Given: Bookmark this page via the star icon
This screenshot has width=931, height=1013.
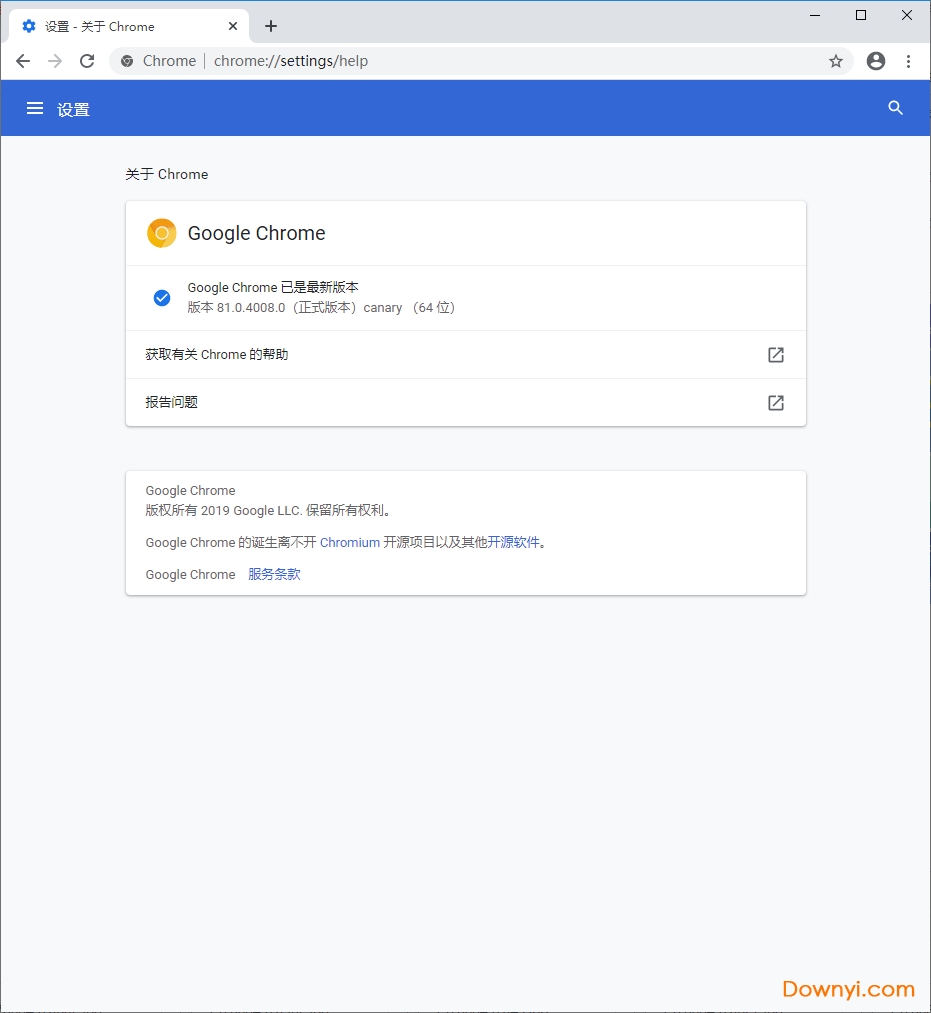Looking at the screenshot, I should point(836,61).
